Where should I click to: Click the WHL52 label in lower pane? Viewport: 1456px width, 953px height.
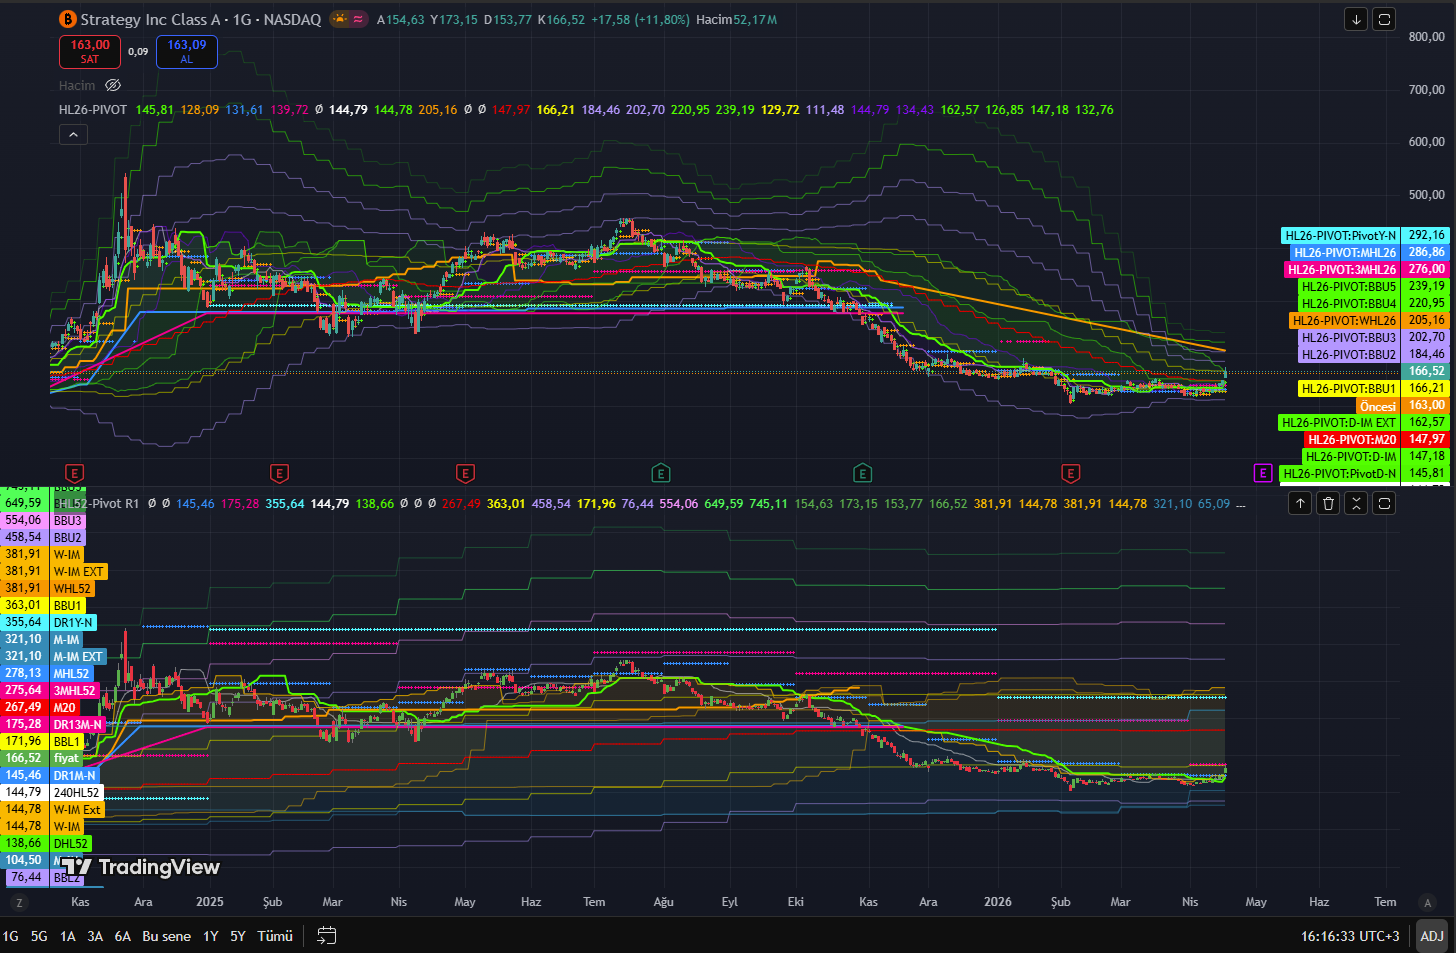pos(72,589)
